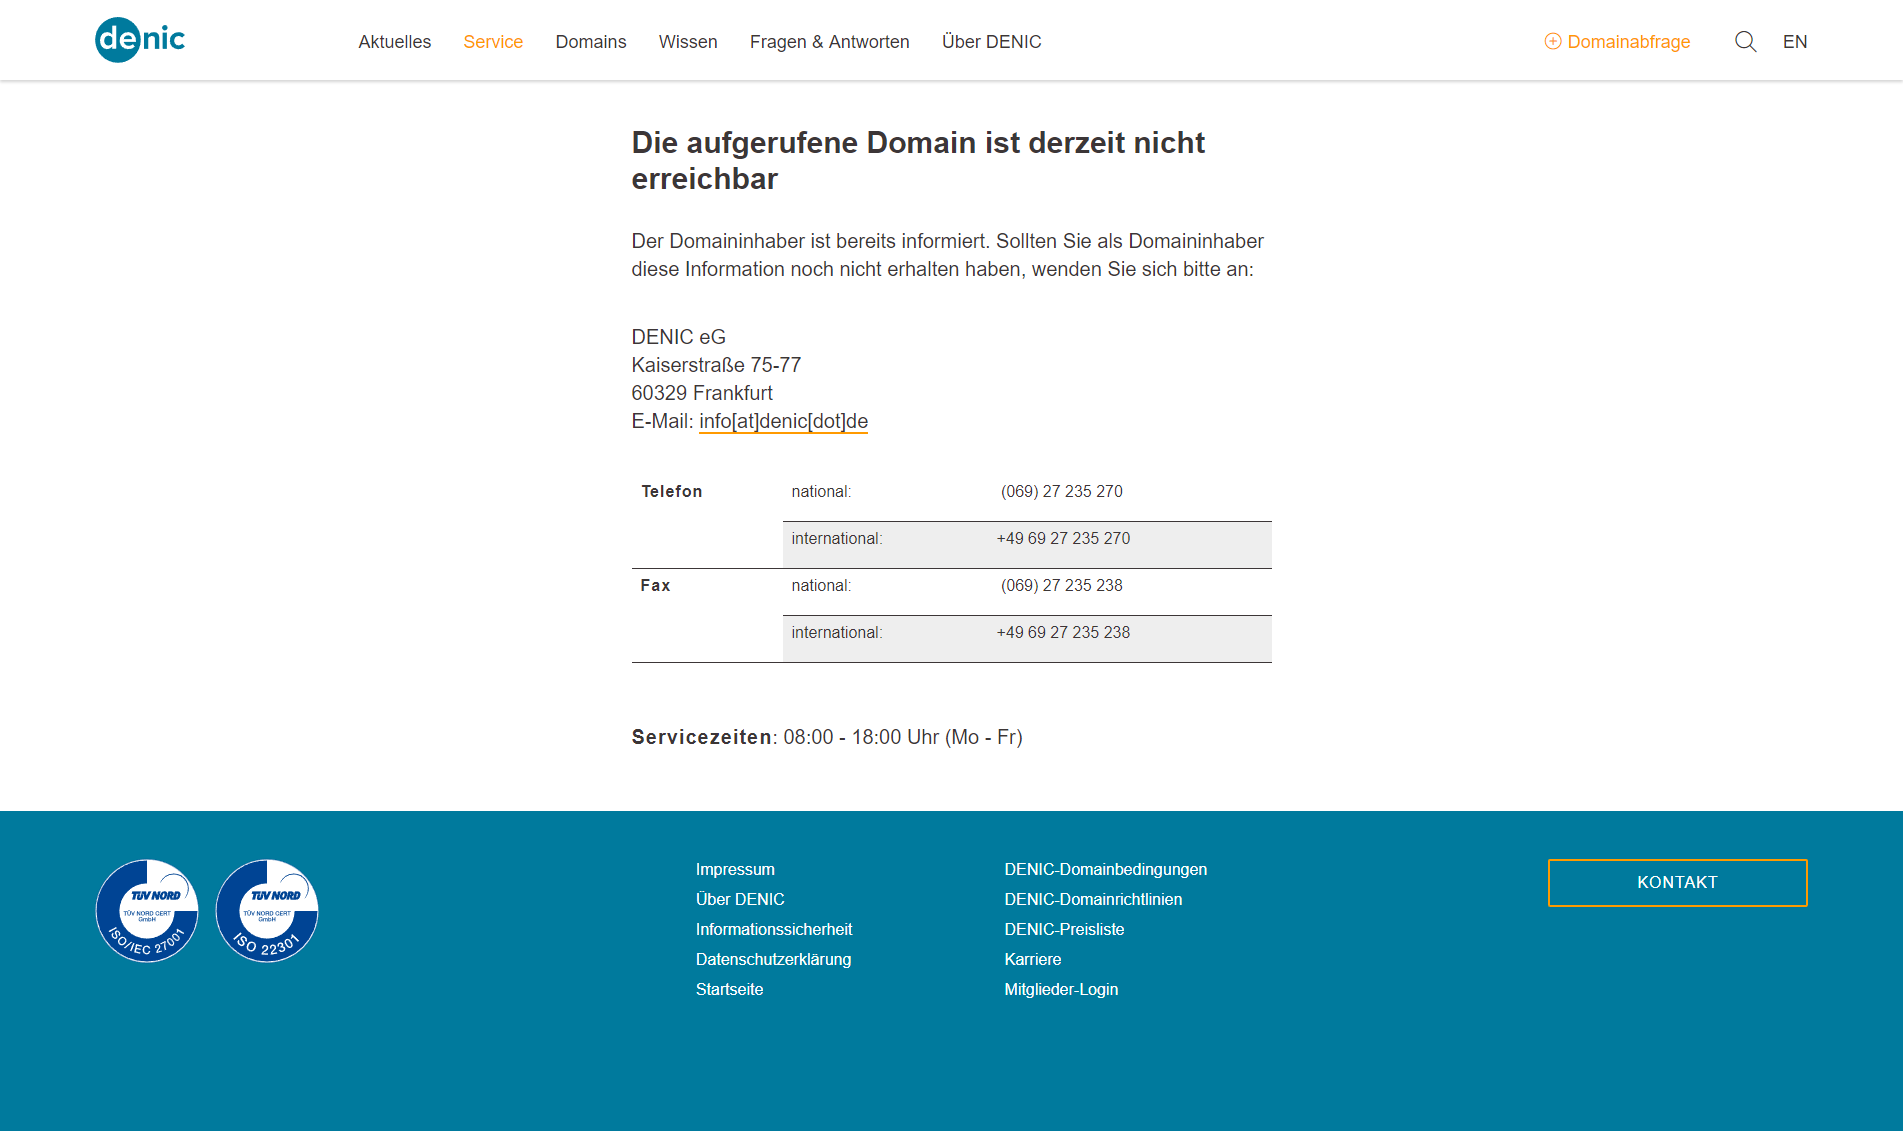Image resolution: width=1903 pixels, height=1131 pixels.
Task: Open the Wissen menu
Action: click(x=688, y=41)
